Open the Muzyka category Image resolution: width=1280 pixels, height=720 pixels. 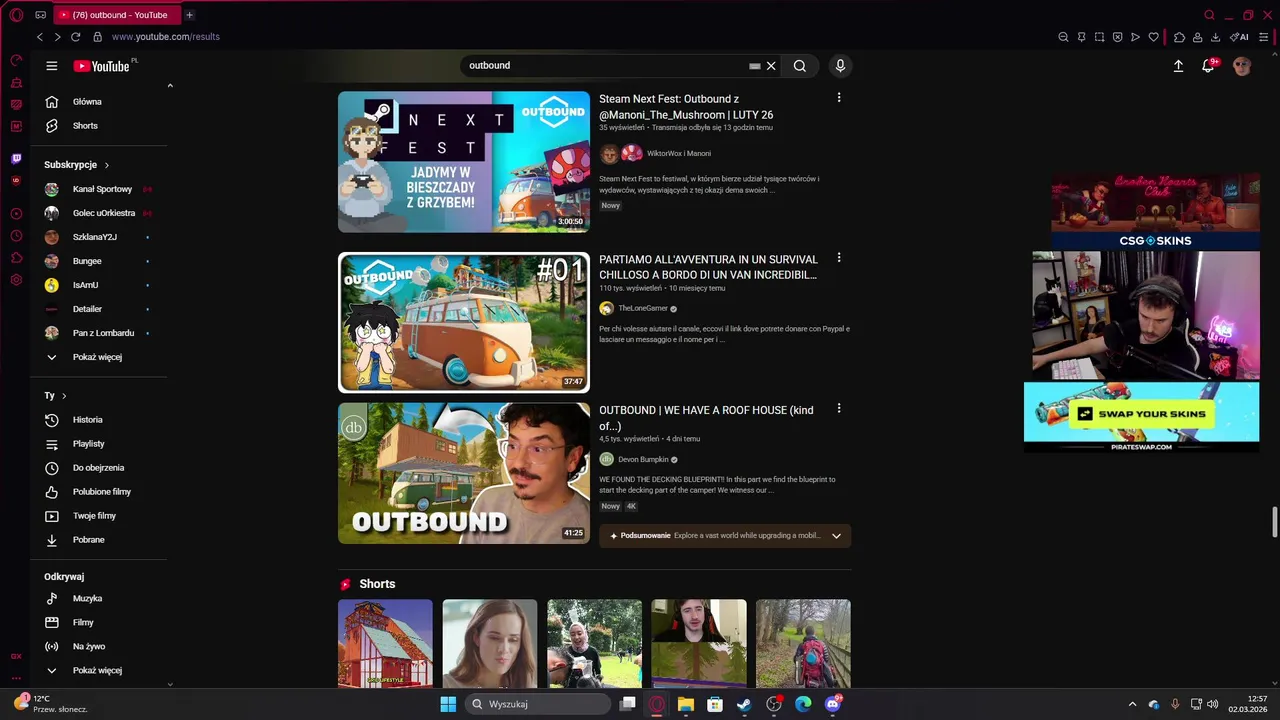[87, 598]
